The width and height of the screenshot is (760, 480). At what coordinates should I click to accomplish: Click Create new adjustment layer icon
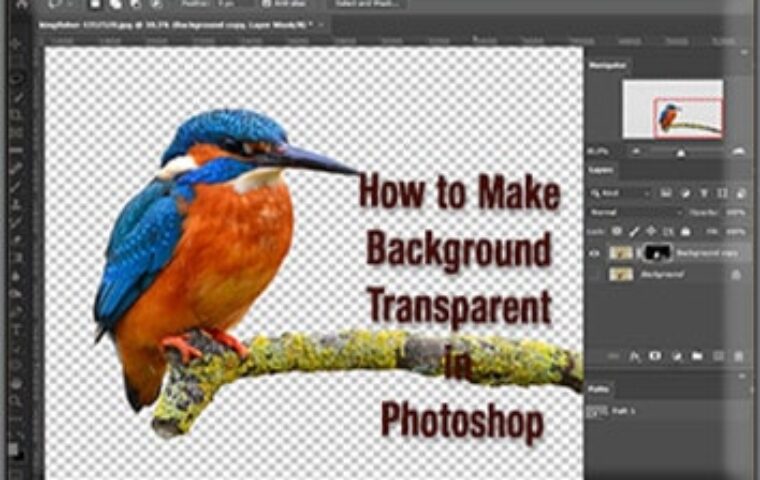tap(677, 357)
